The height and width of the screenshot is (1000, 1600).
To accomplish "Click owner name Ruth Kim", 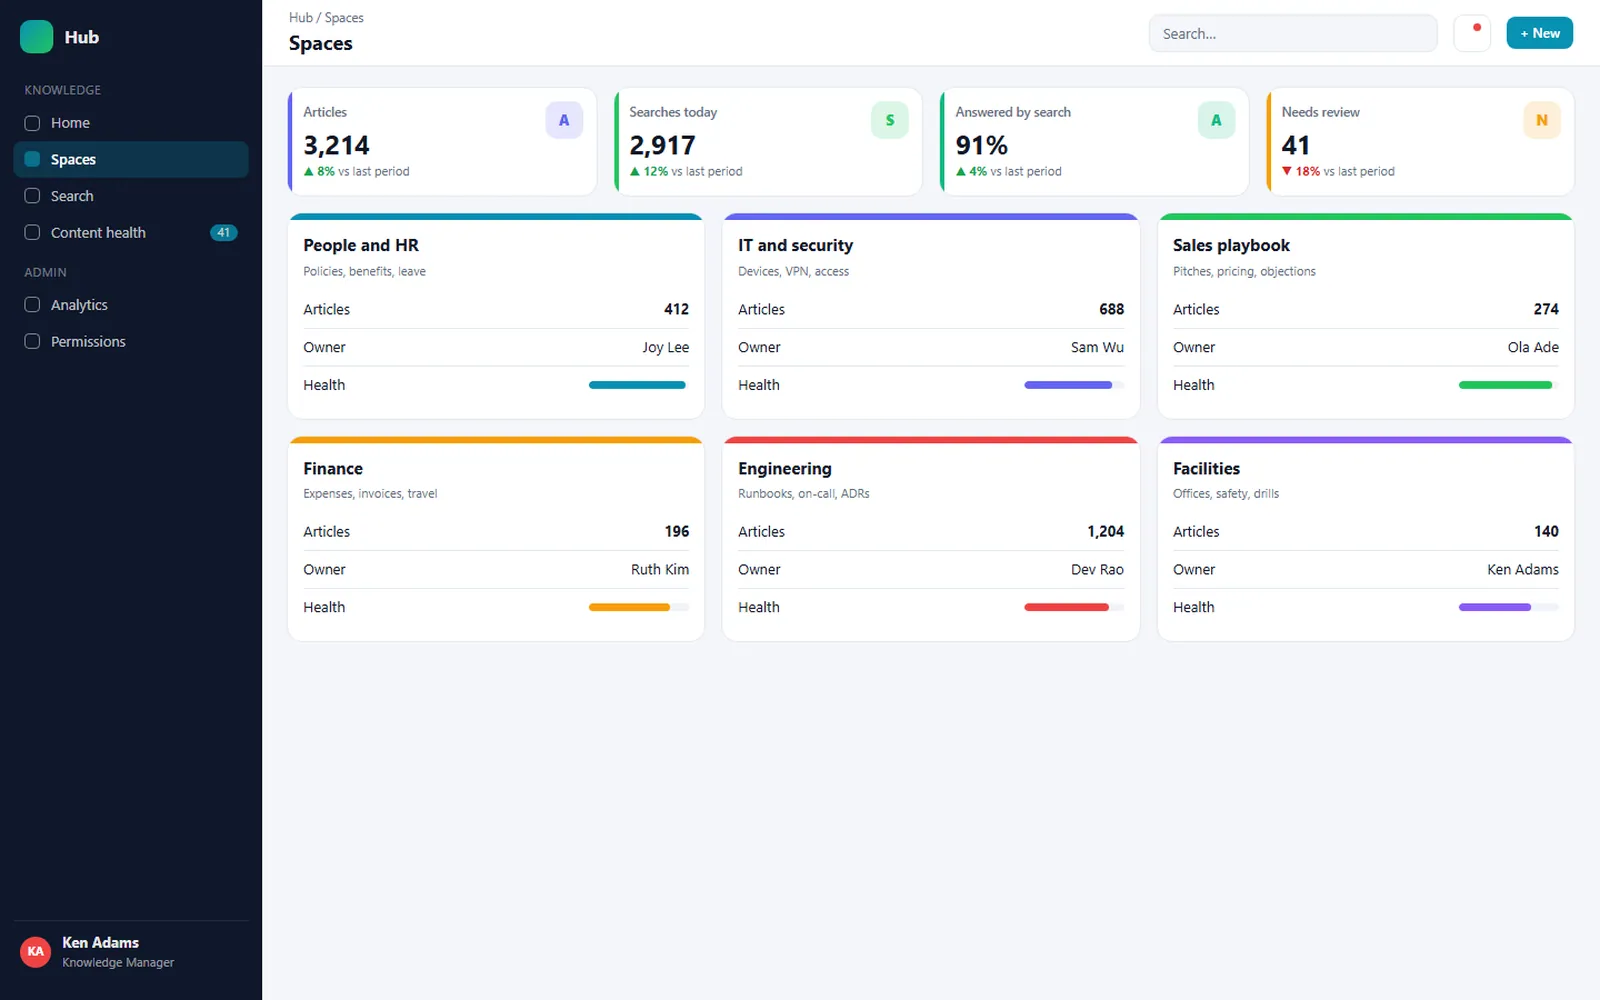I will (660, 569).
